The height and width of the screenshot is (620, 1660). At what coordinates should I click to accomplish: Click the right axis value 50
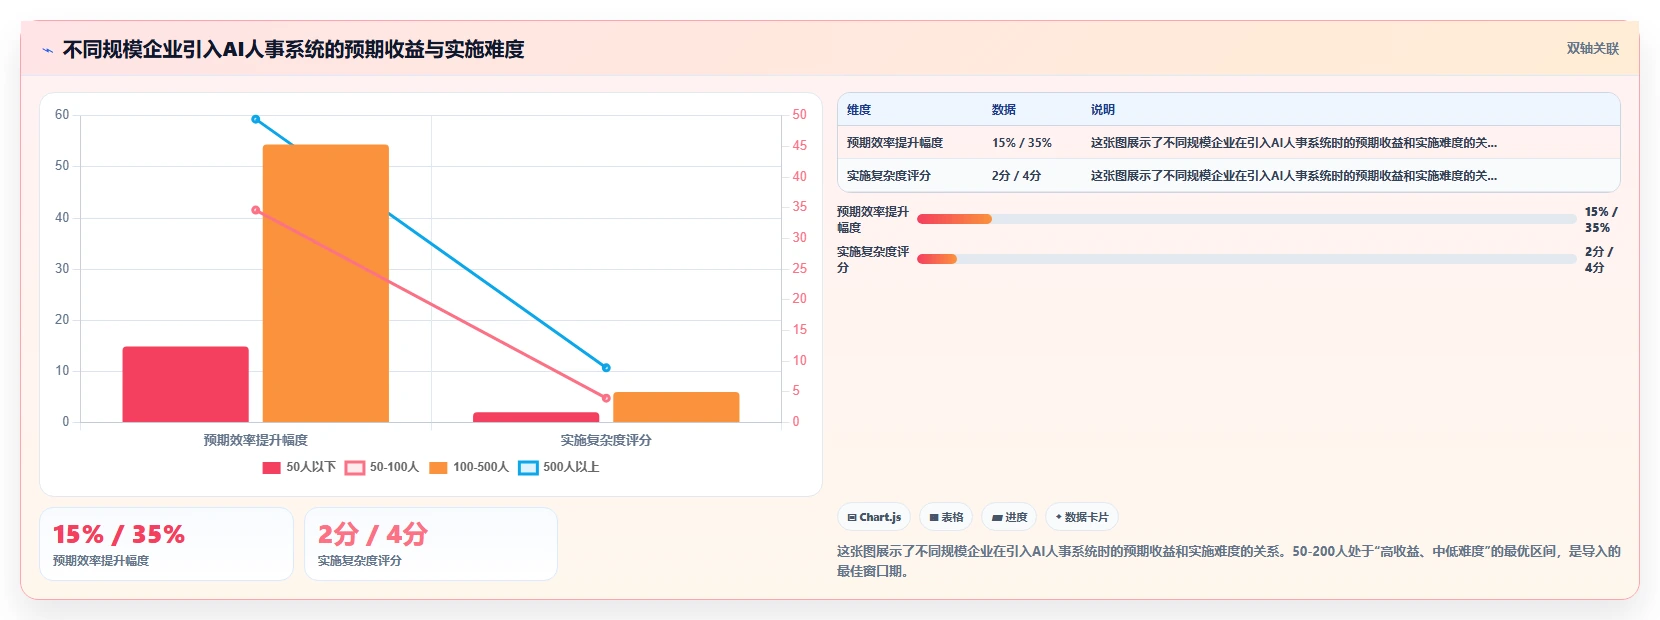point(800,115)
